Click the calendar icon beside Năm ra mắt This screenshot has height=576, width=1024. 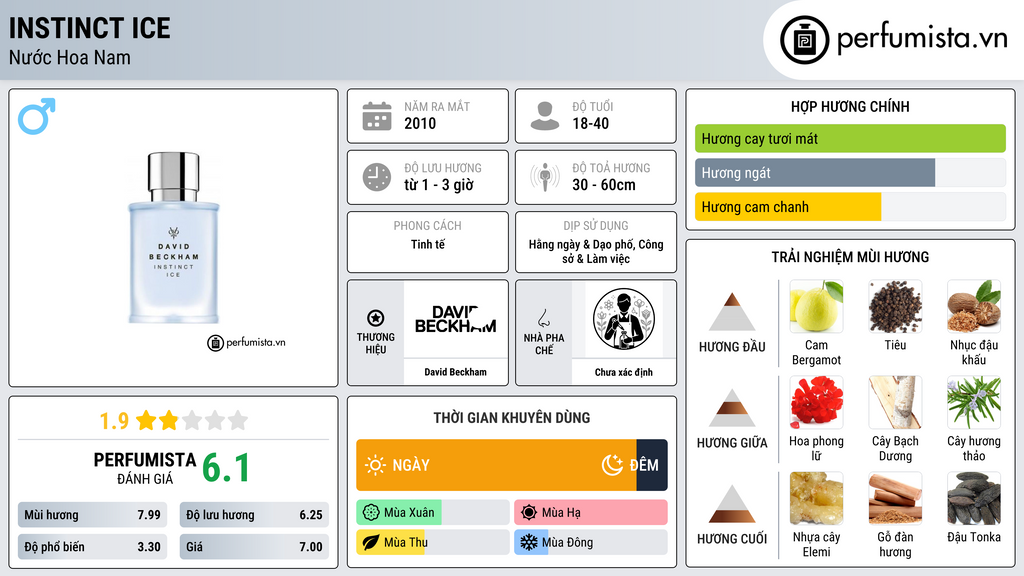(x=377, y=116)
